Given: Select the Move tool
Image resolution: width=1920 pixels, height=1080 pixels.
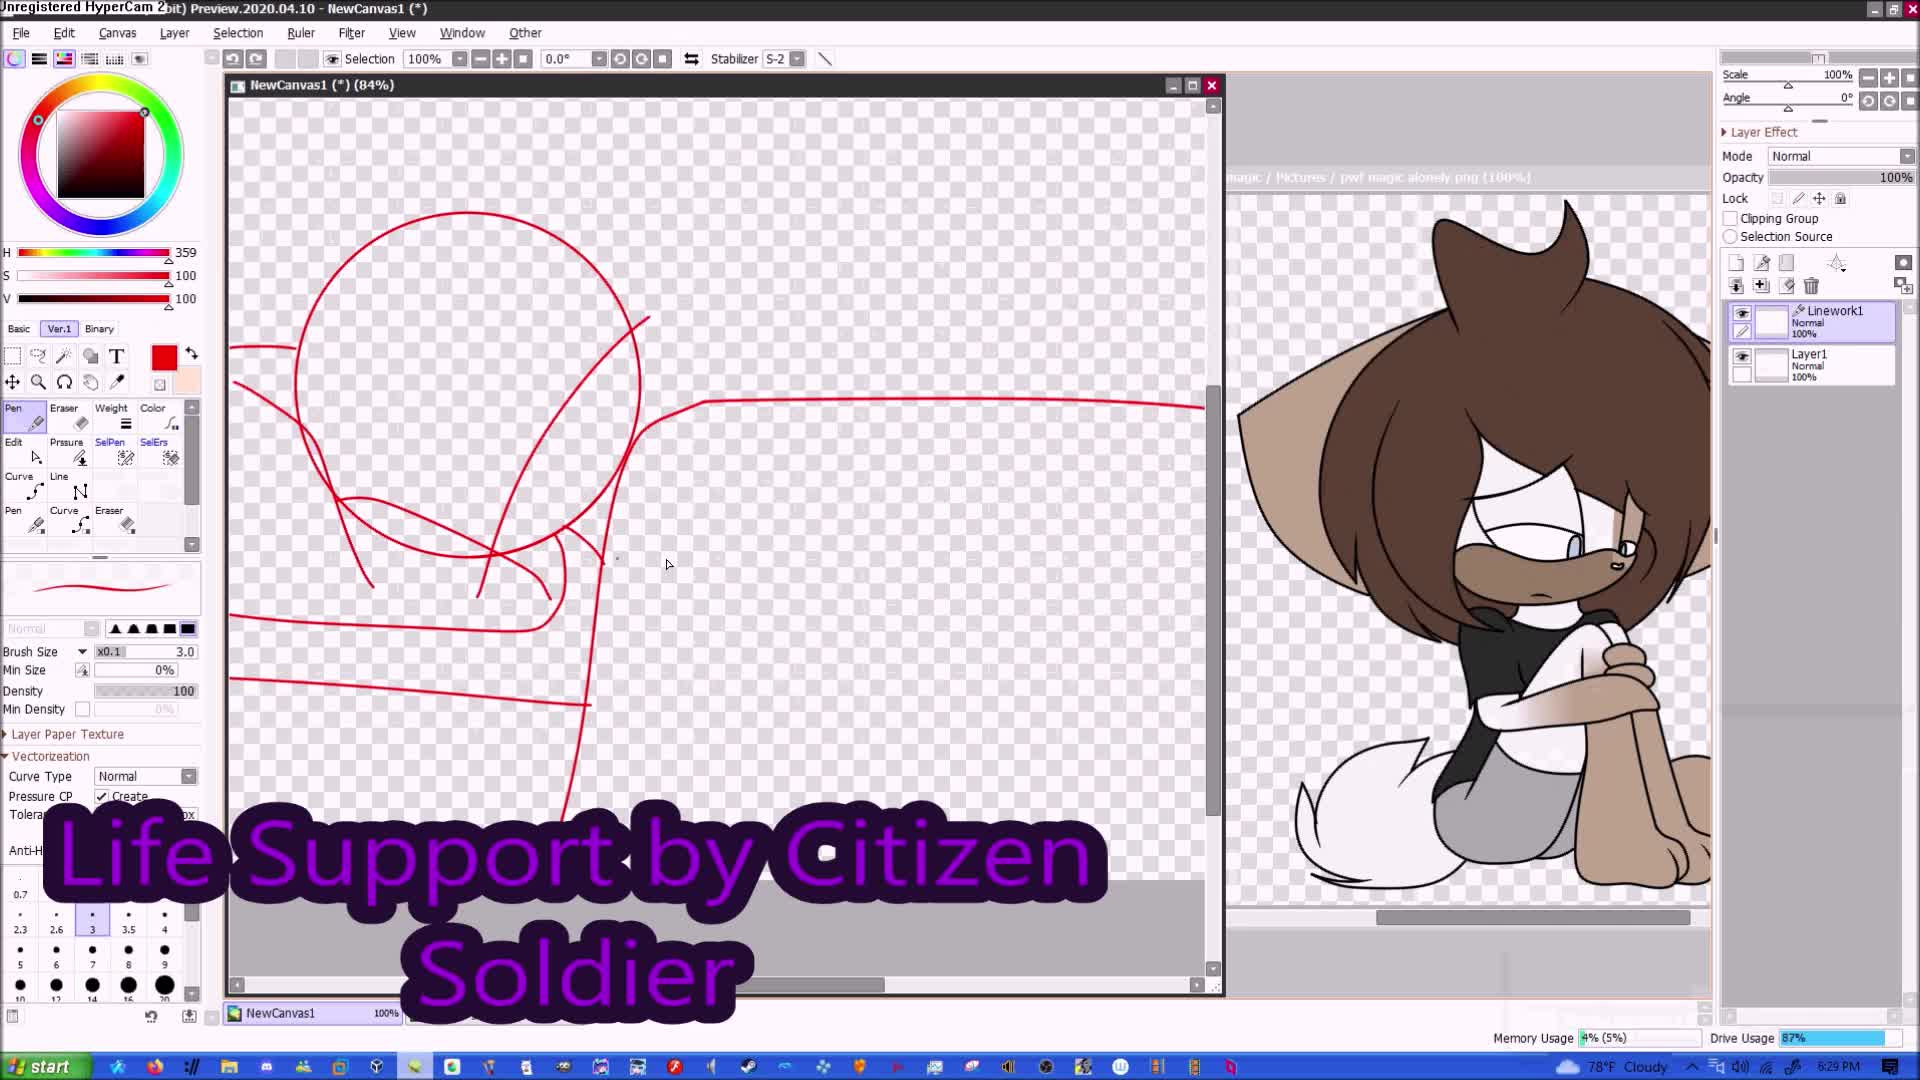Looking at the screenshot, I should coord(13,382).
